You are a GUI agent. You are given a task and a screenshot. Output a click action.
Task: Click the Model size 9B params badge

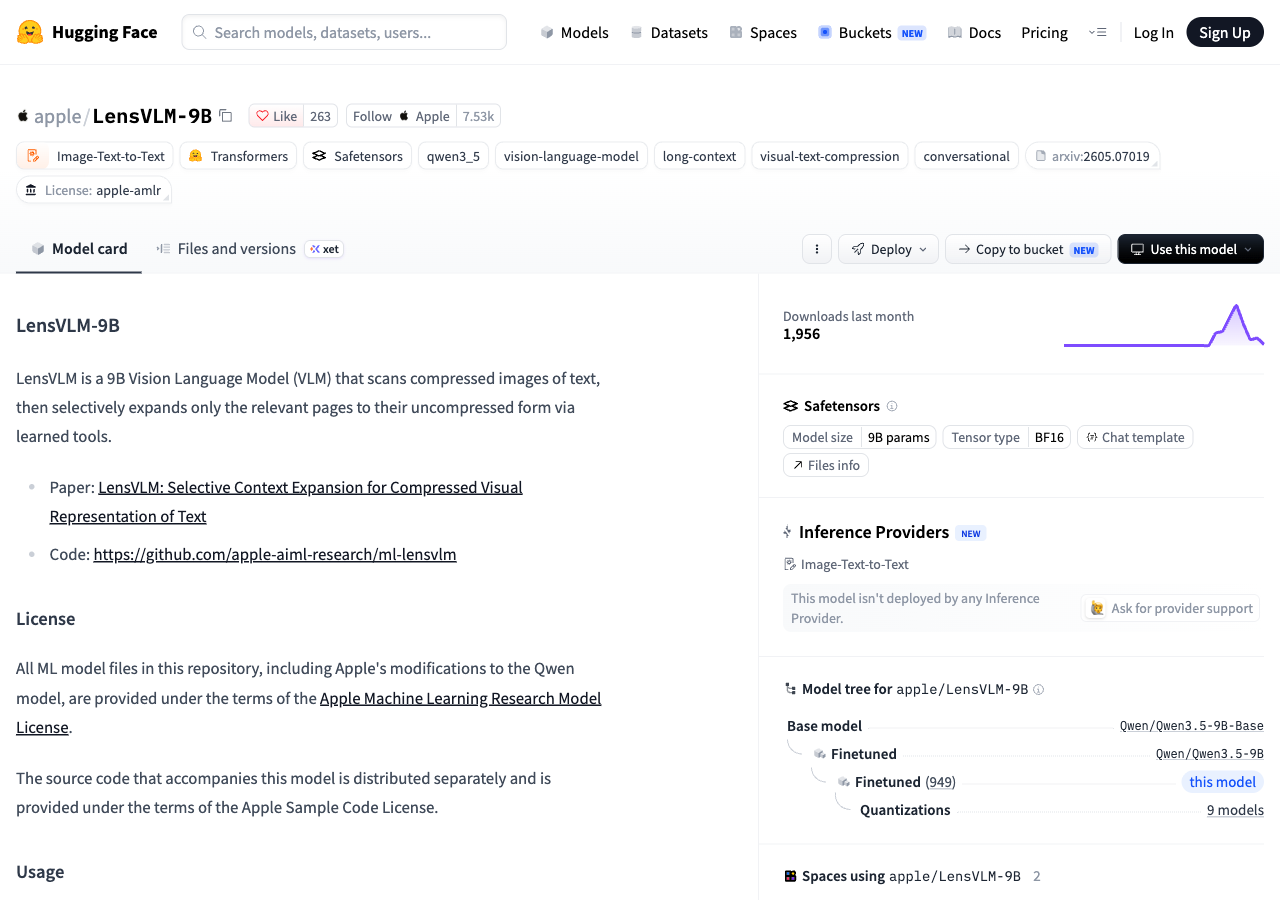[860, 437]
